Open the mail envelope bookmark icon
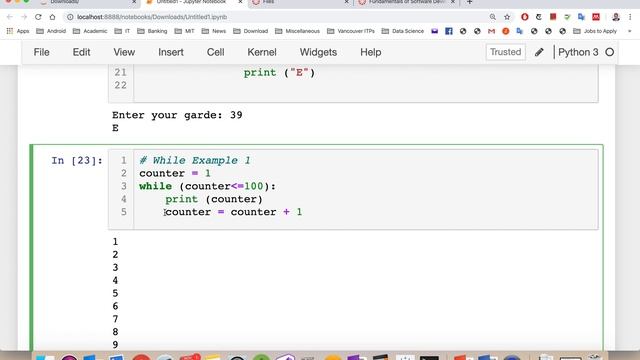 tap(434, 31)
